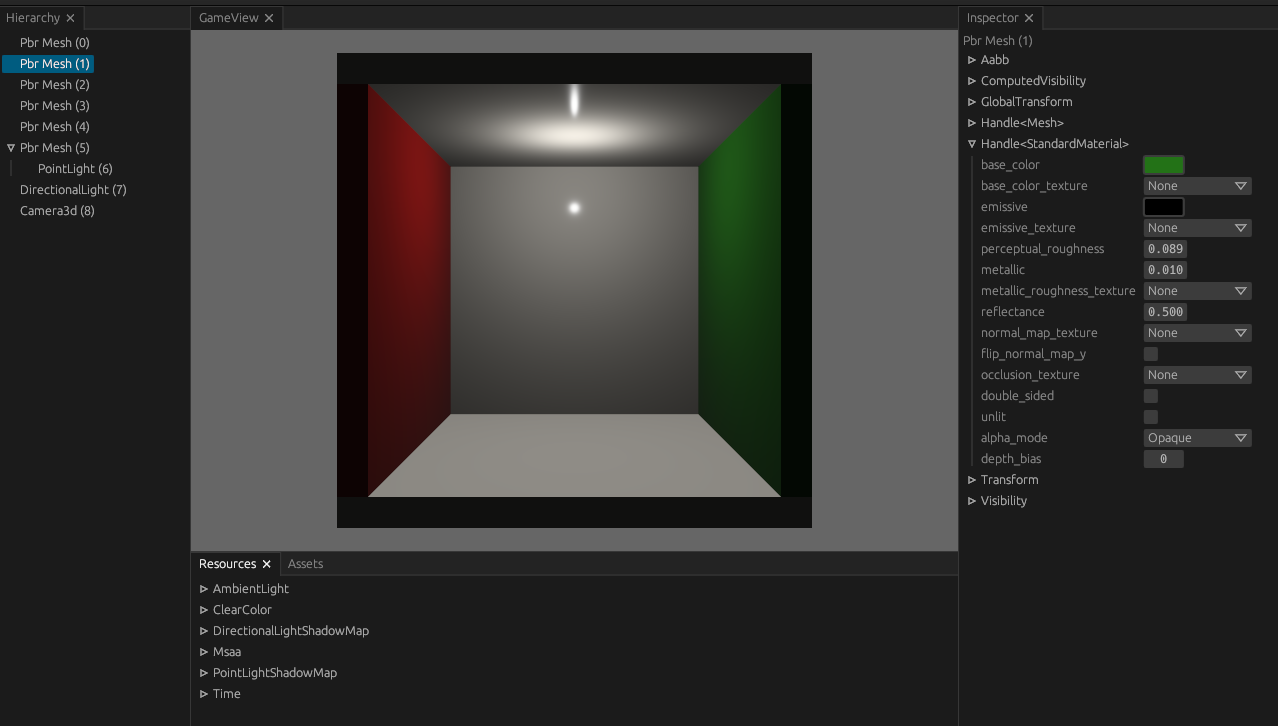The height and width of the screenshot is (726, 1278).
Task: Select the Hierarchy tab
Action: (x=33, y=18)
